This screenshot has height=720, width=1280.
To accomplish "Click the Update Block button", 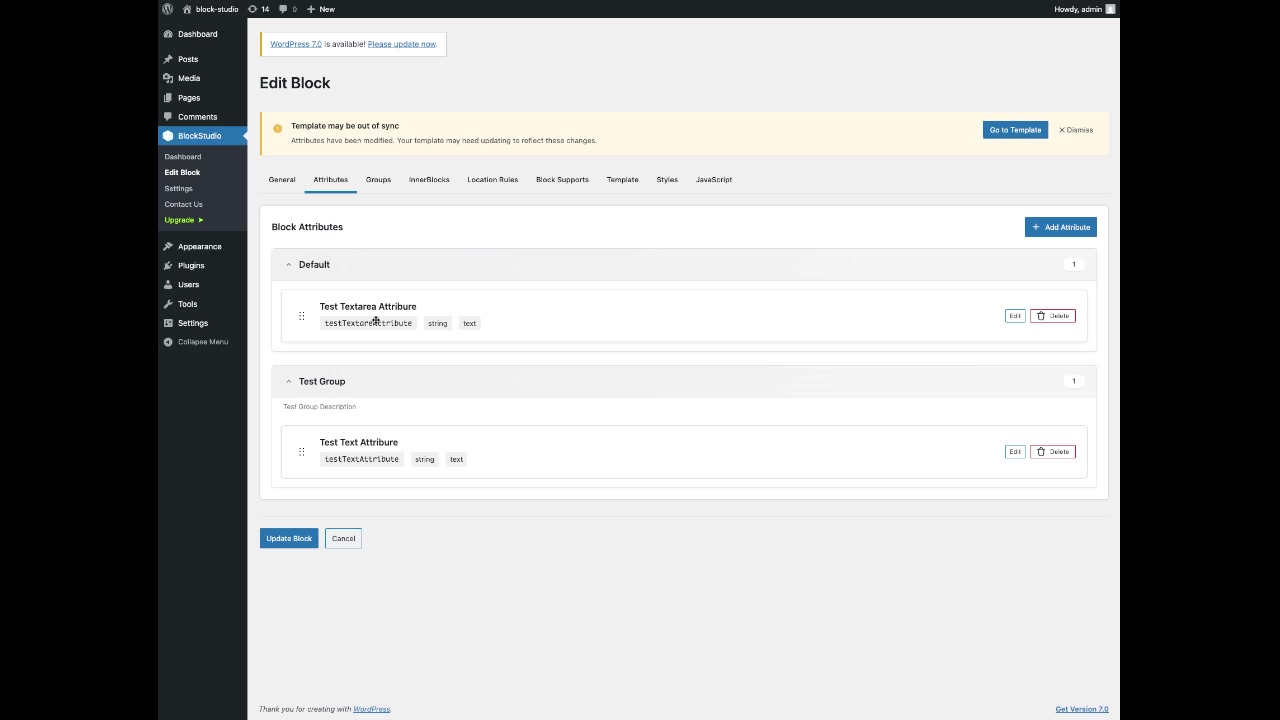I will 289,539.
